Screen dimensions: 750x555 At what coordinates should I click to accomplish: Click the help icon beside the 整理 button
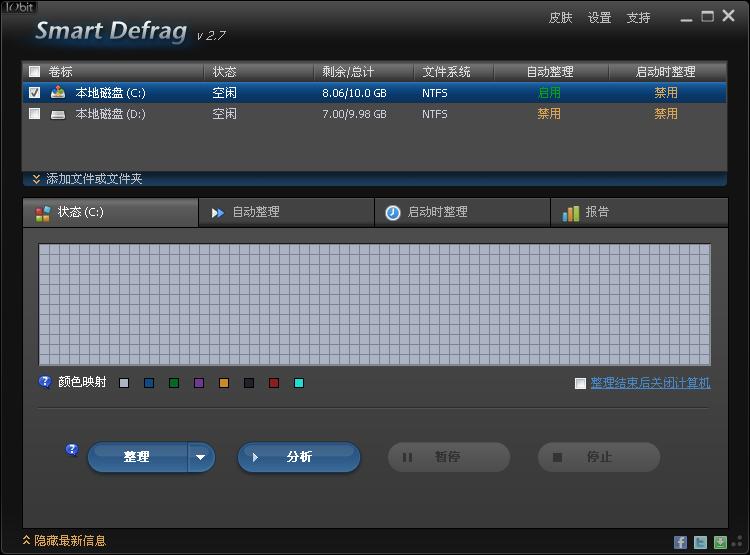[x=72, y=450]
